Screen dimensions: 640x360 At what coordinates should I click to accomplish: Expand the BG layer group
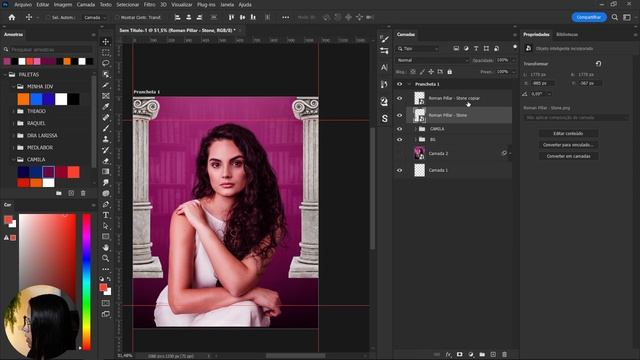tap(416, 140)
